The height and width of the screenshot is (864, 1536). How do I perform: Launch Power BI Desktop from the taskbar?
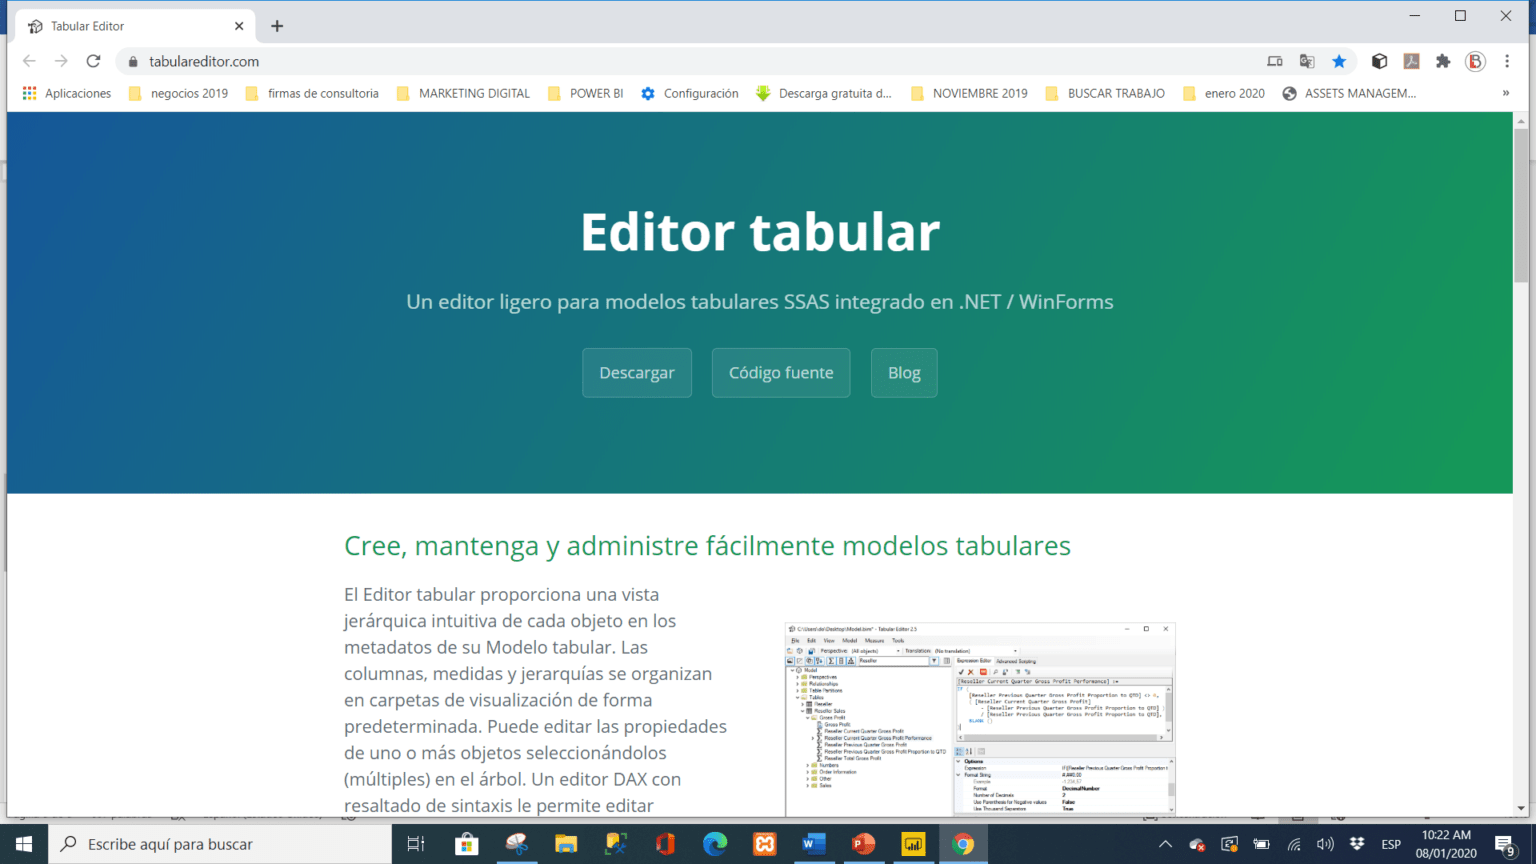tap(914, 844)
